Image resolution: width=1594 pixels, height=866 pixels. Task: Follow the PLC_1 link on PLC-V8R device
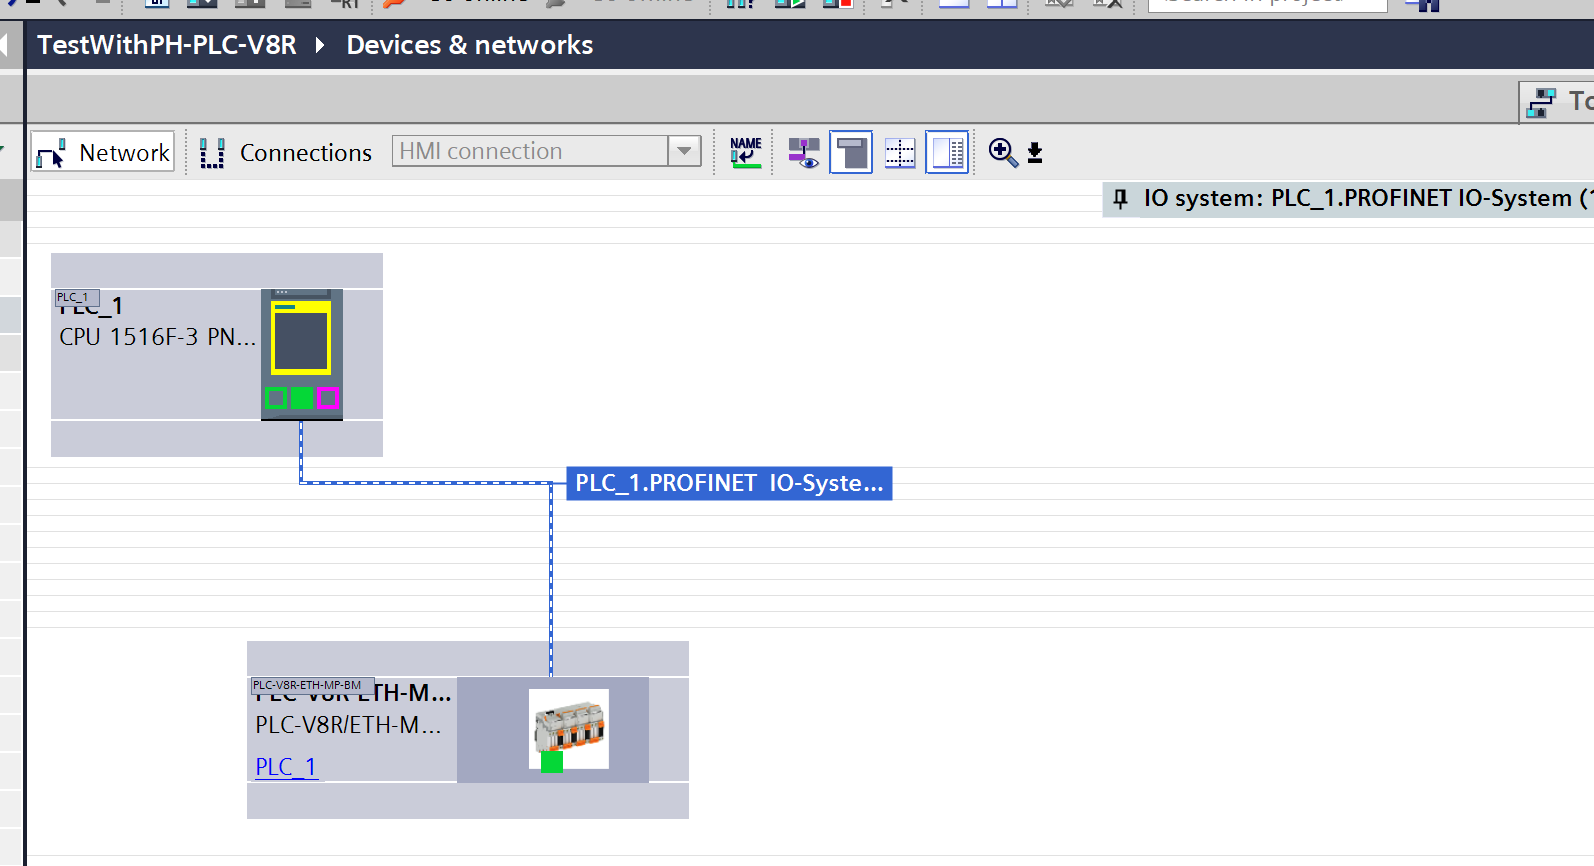286,766
